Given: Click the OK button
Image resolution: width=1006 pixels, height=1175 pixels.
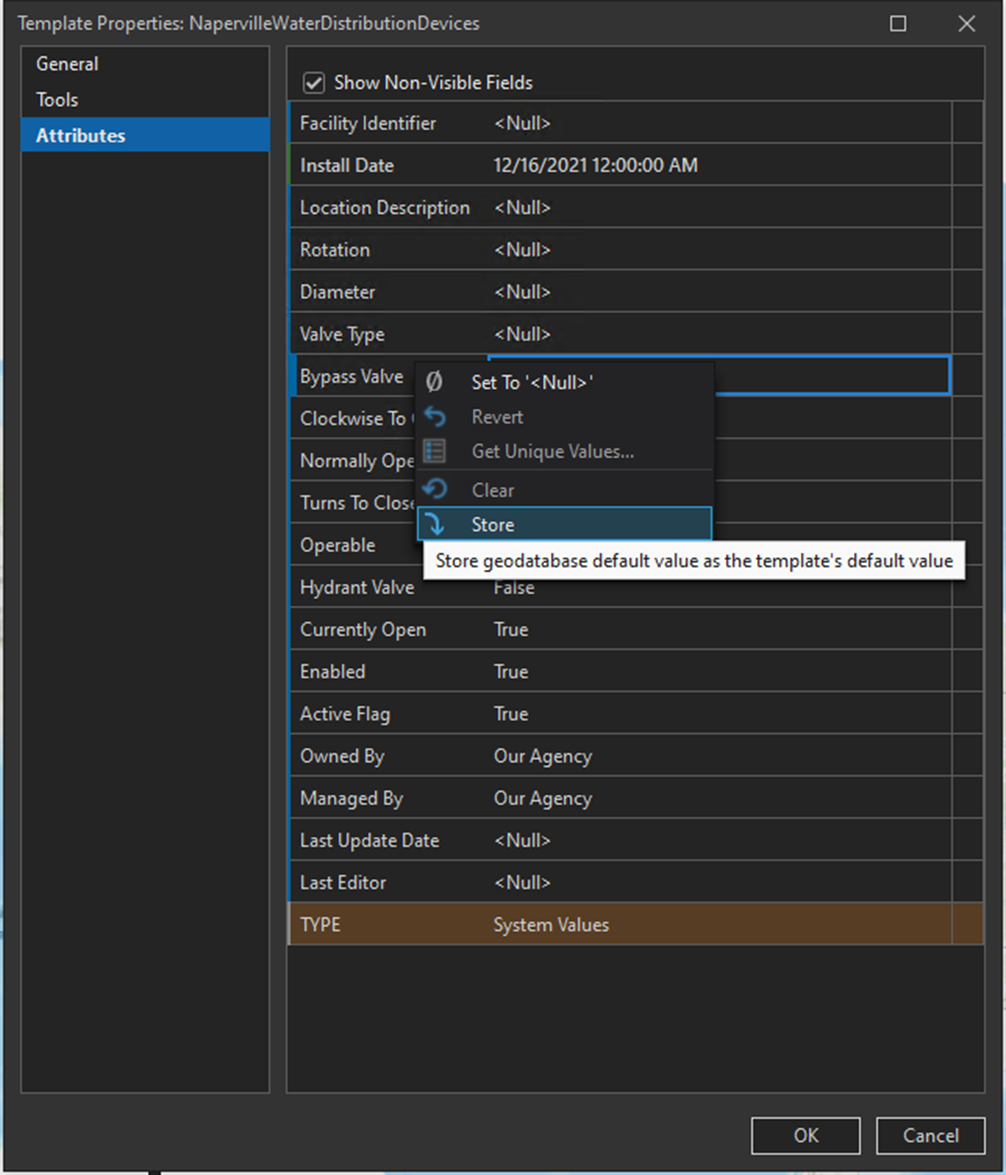Looking at the screenshot, I should tap(805, 1135).
